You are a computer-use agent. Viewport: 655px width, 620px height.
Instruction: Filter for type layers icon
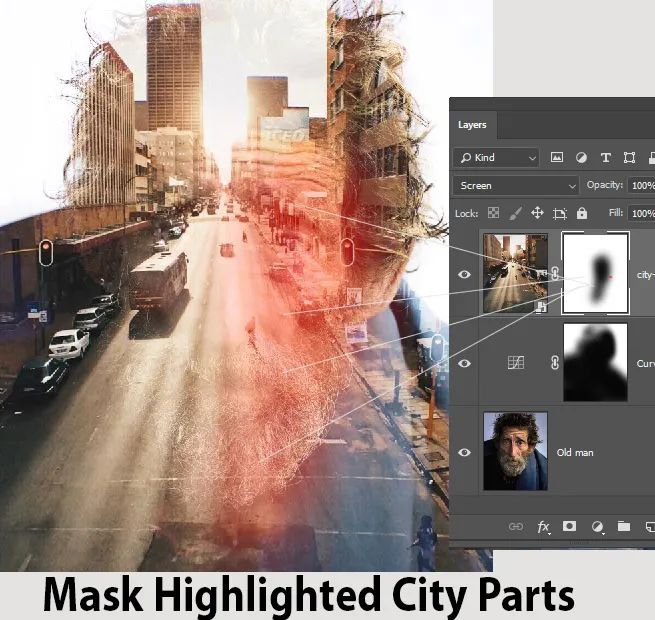[606, 158]
